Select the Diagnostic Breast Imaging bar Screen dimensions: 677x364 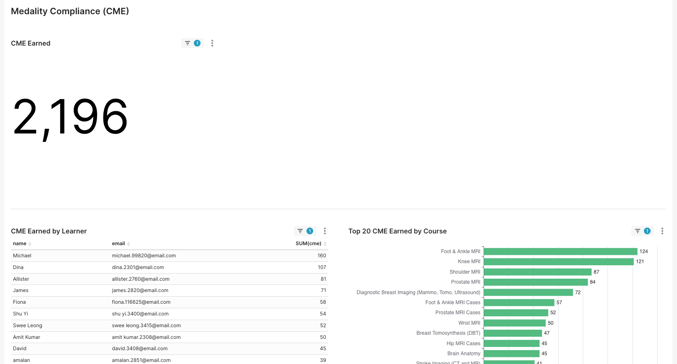[x=528, y=292]
